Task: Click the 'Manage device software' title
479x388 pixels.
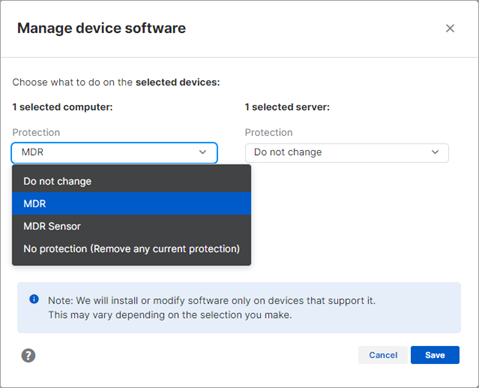Action: point(101,28)
